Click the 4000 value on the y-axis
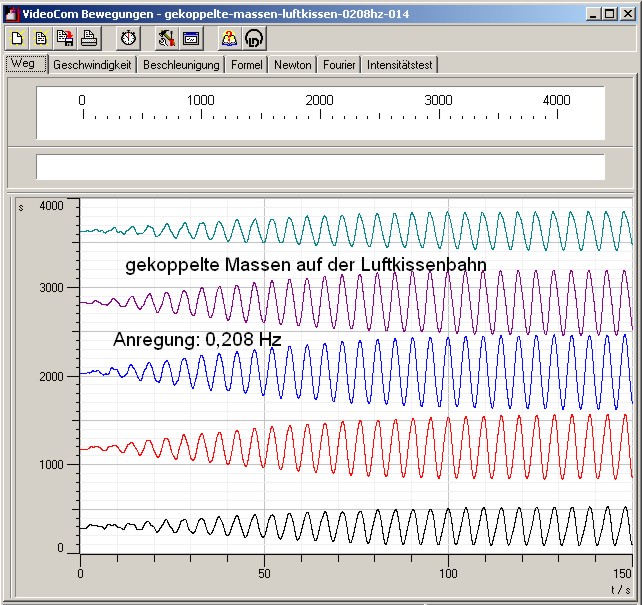The image size is (642, 605). pos(51,205)
